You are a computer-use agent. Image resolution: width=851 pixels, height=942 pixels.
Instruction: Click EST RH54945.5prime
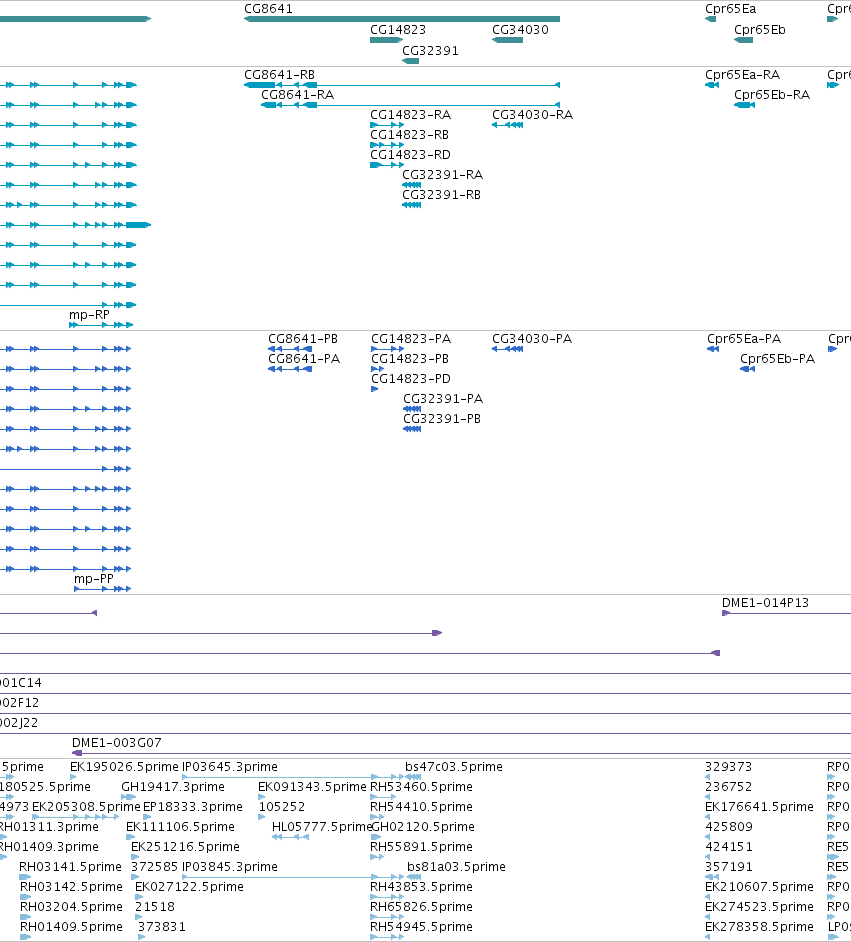tap(421, 926)
